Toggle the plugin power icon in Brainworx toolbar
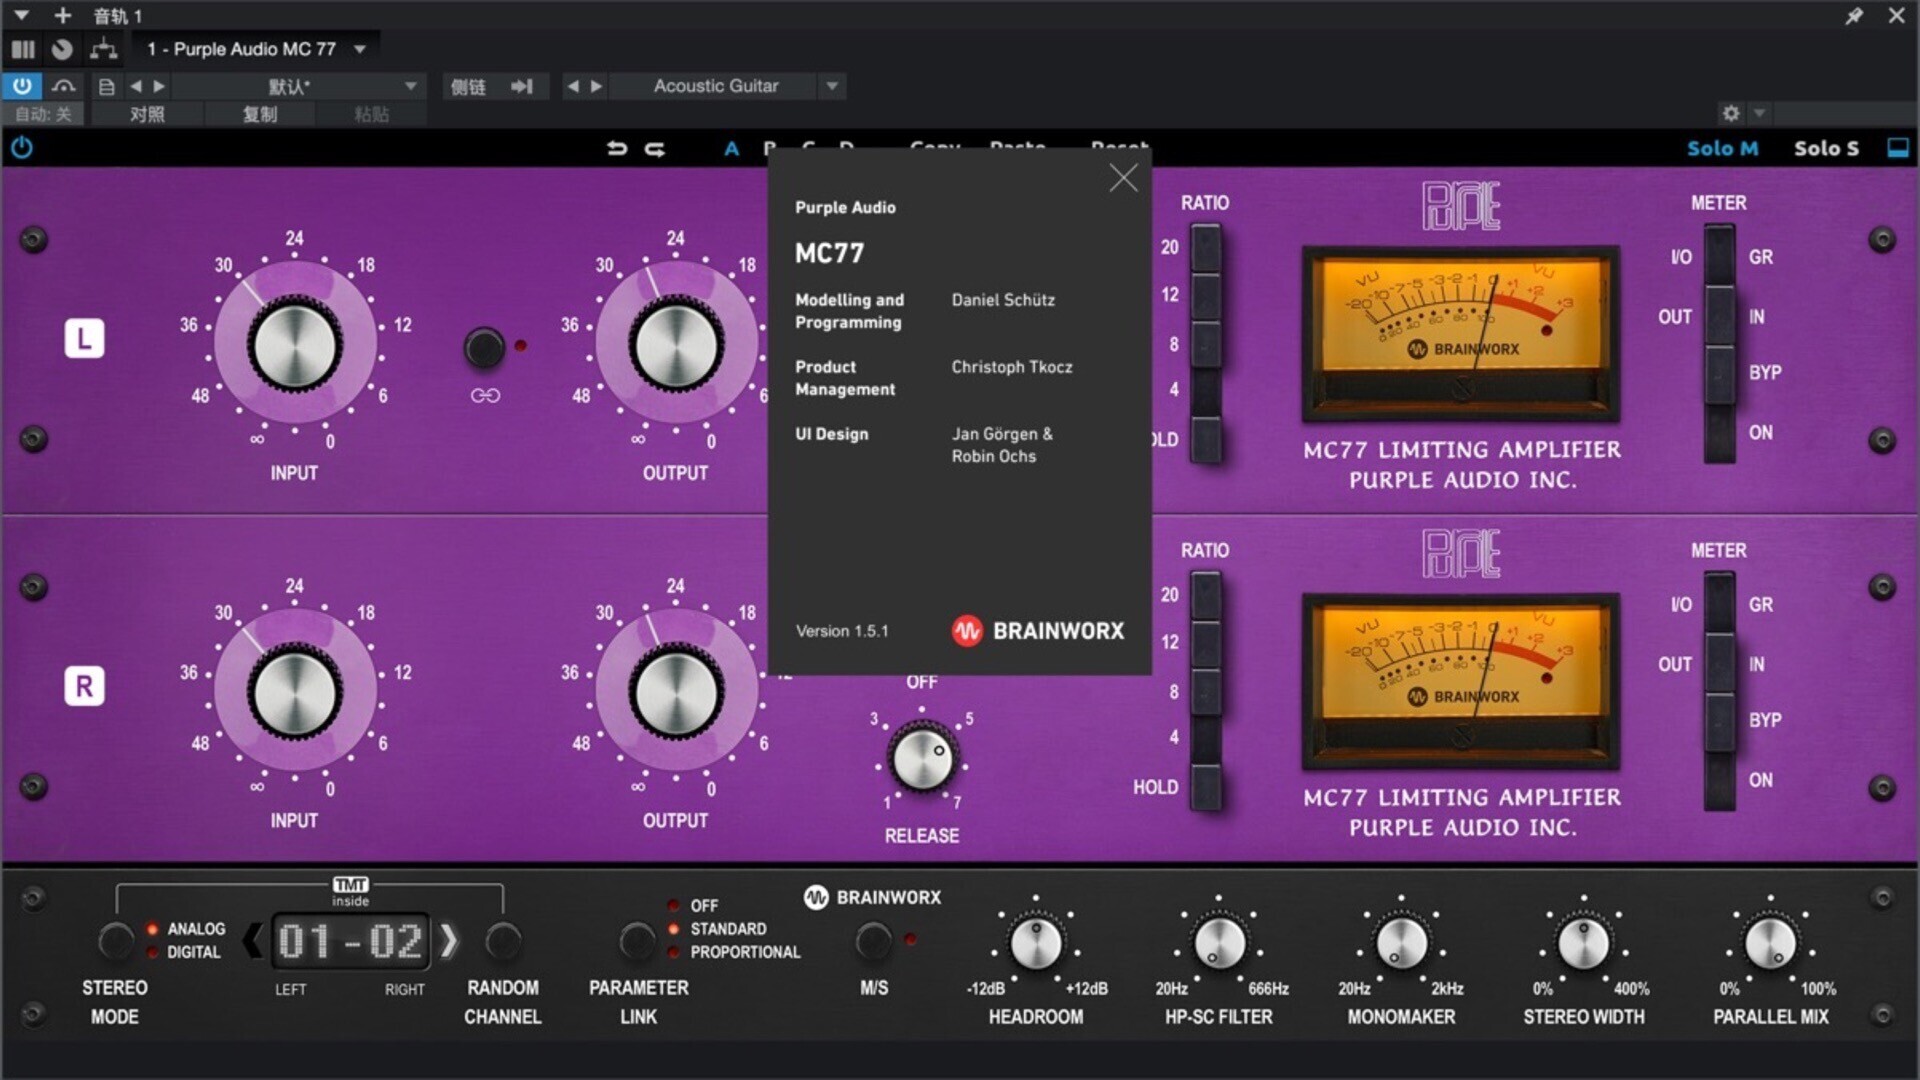This screenshot has height=1080, width=1920. (x=22, y=148)
